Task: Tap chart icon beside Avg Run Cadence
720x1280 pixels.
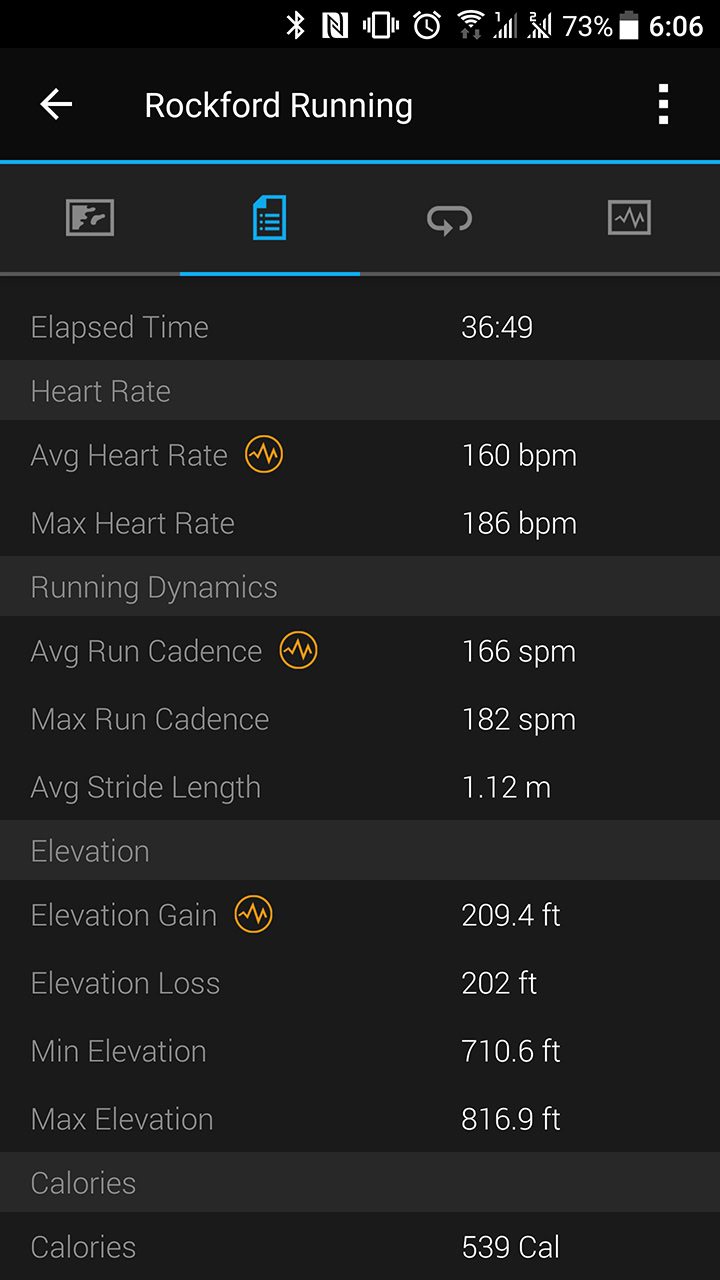Action: coord(298,651)
